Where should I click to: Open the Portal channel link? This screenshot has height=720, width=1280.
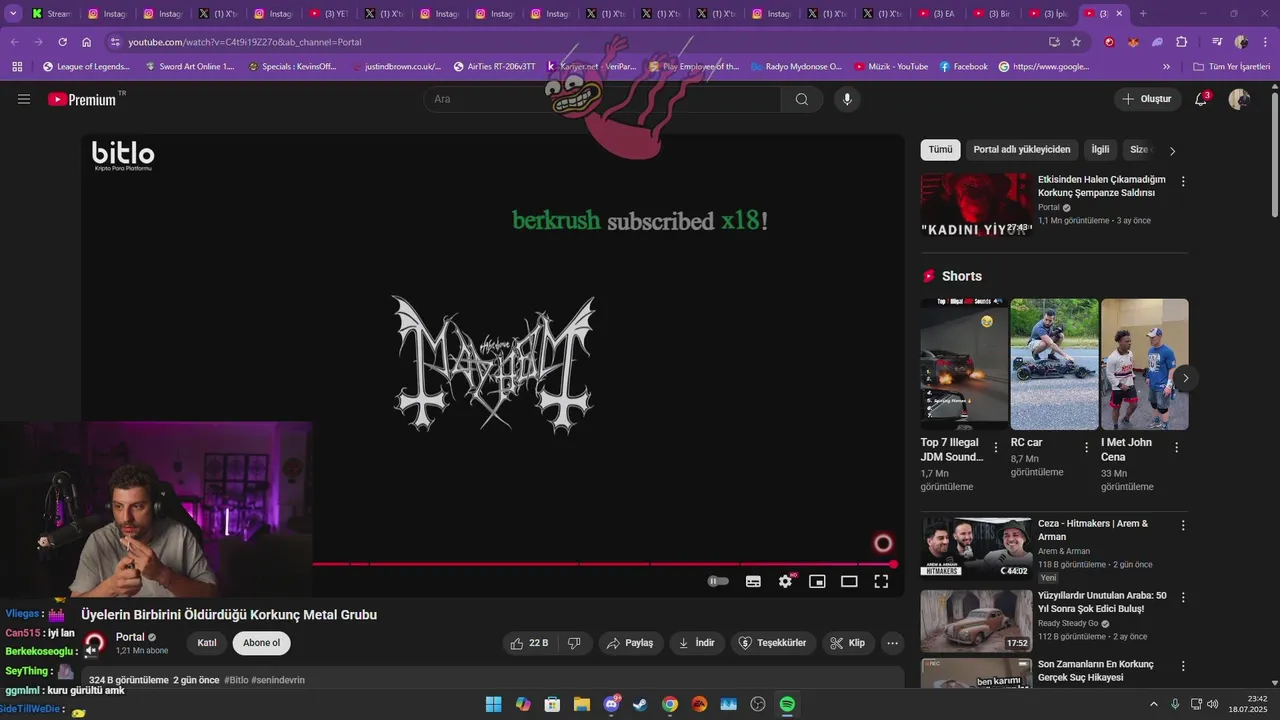pyautogui.click(x=130, y=637)
